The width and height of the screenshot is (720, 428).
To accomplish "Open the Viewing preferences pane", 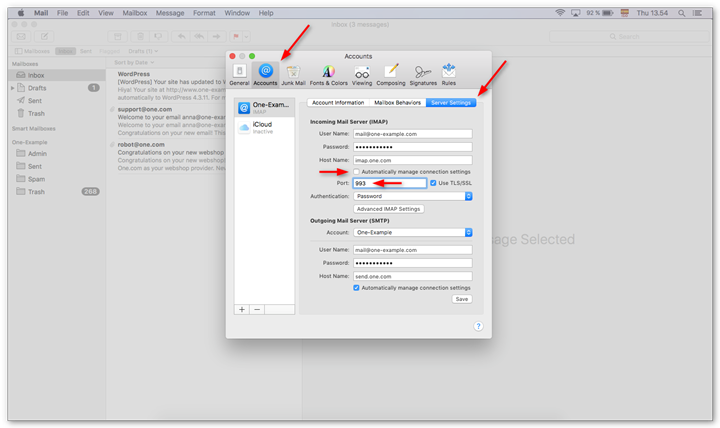I will tap(362, 75).
